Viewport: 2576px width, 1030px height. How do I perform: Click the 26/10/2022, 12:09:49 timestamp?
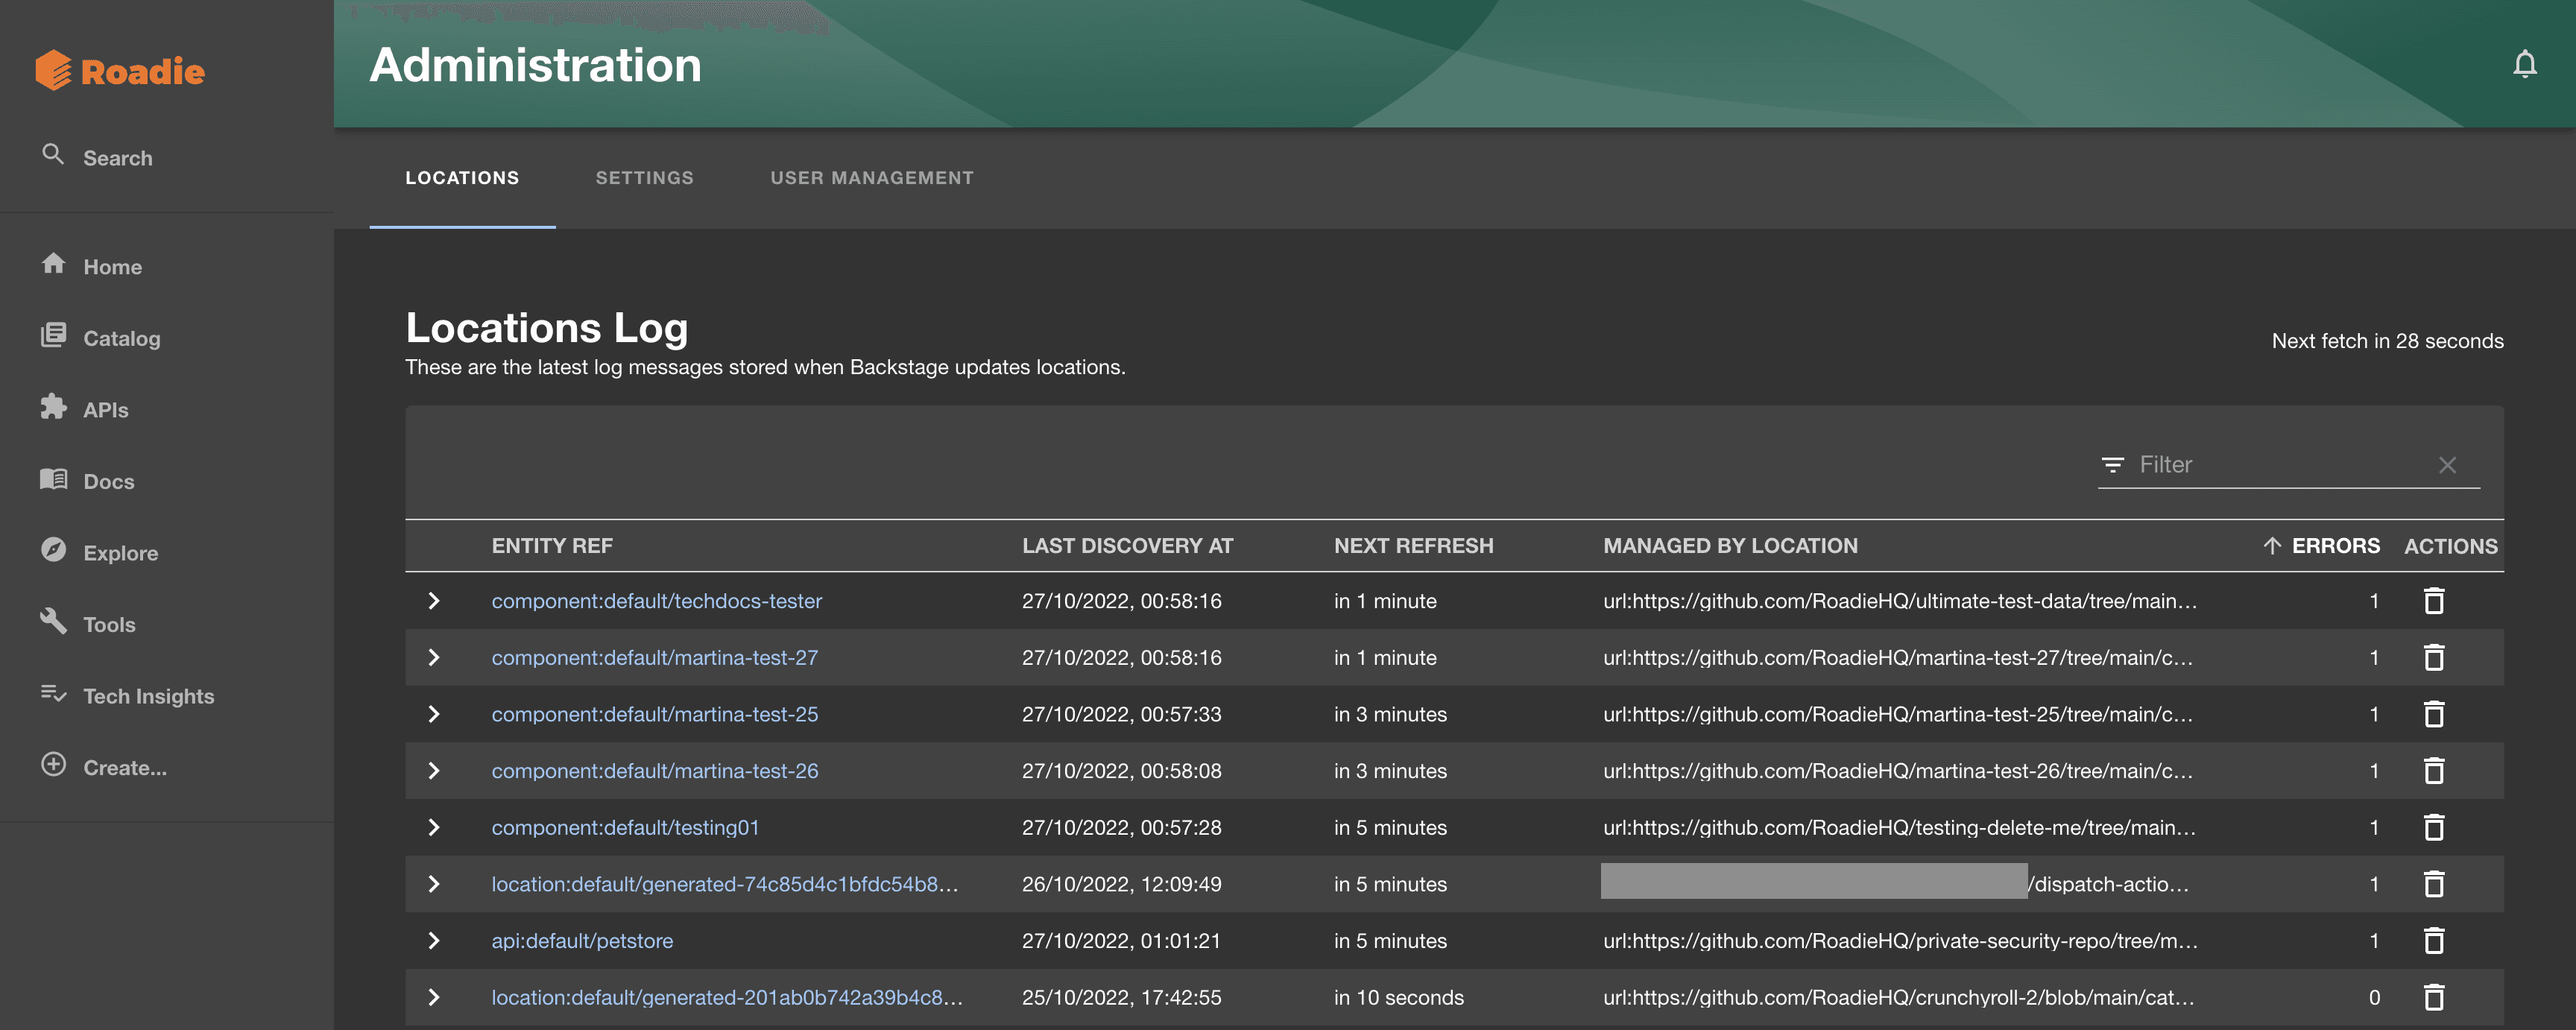[1121, 884]
